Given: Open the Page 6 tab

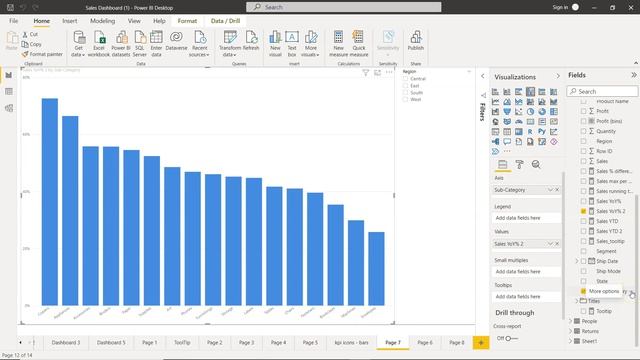Looking at the screenshot, I should click(x=425, y=342).
